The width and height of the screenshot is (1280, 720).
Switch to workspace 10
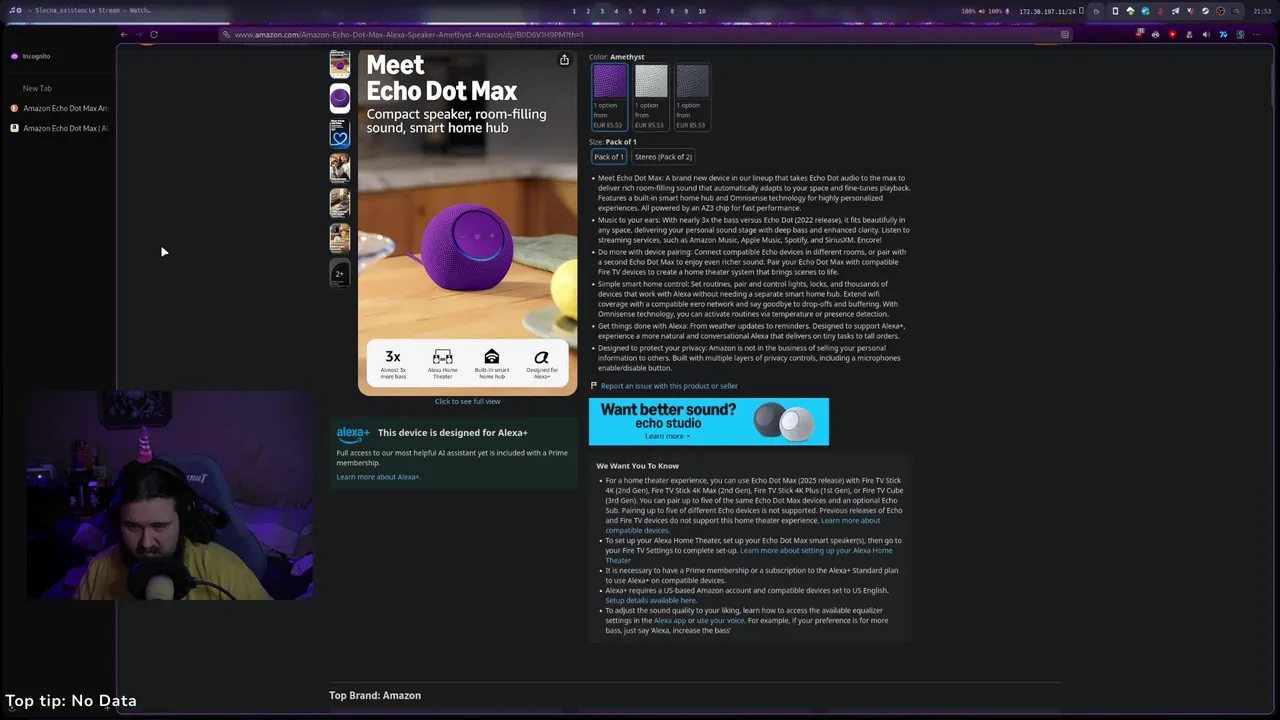[x=702, y=11]
